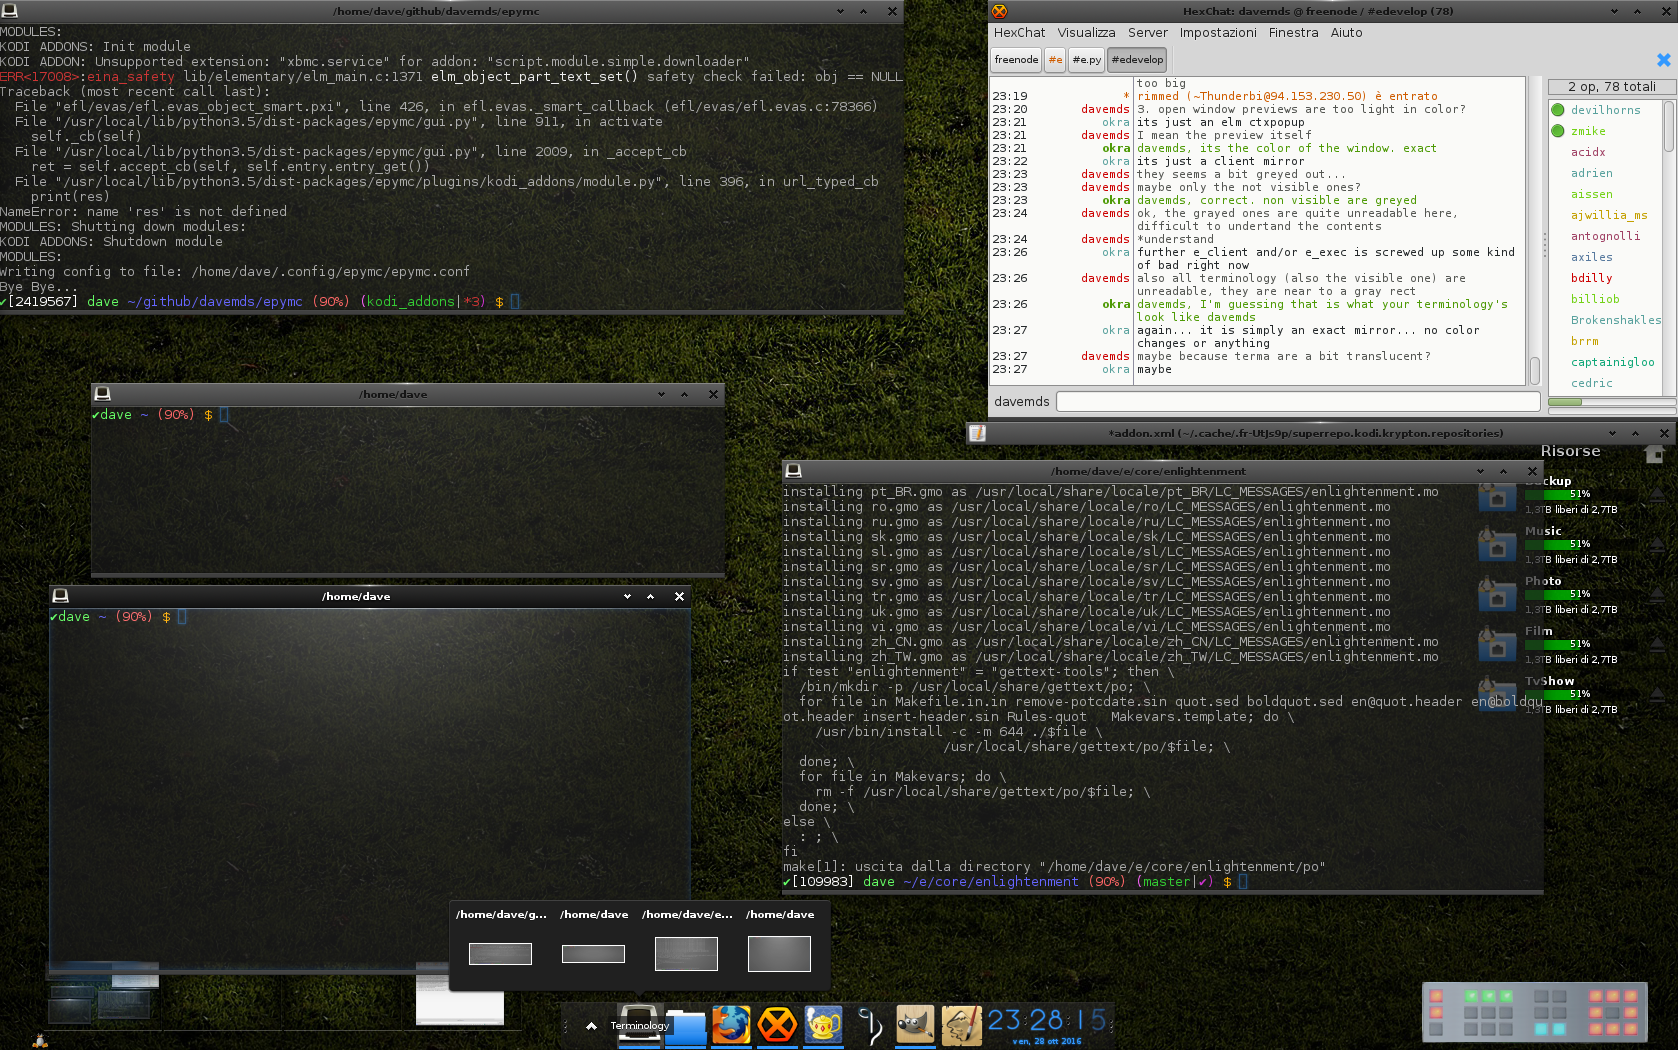Expand the dock up-arrow menu
1678x1050 pixels.
tap(591, 1026)
